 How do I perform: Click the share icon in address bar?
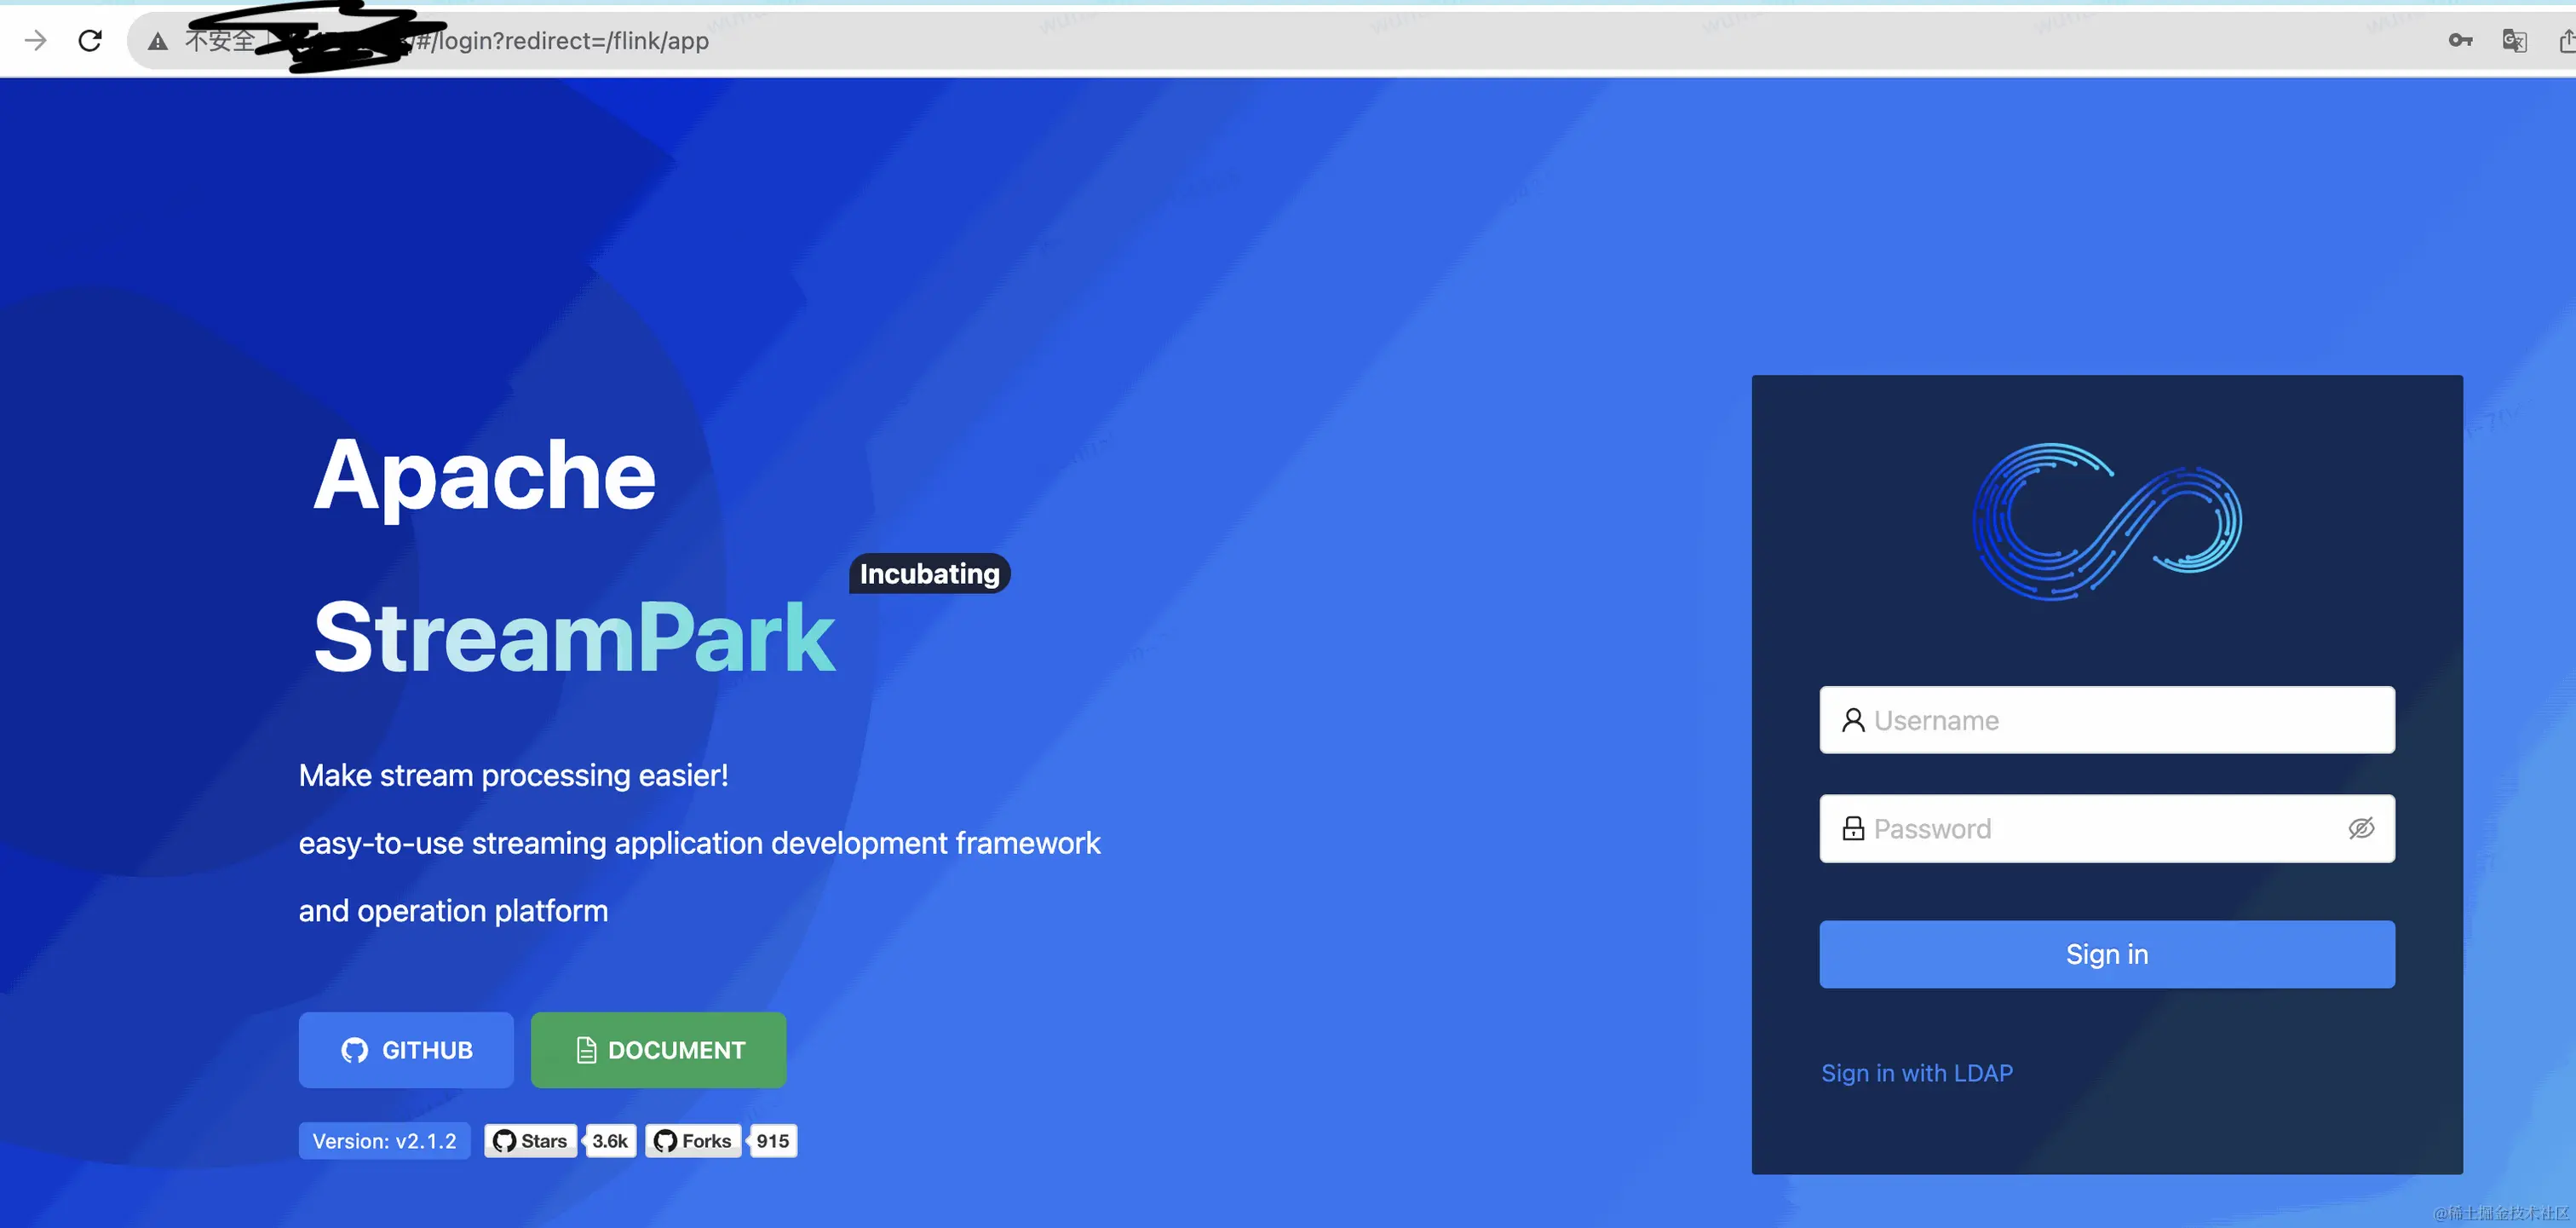click(2567, 40)
